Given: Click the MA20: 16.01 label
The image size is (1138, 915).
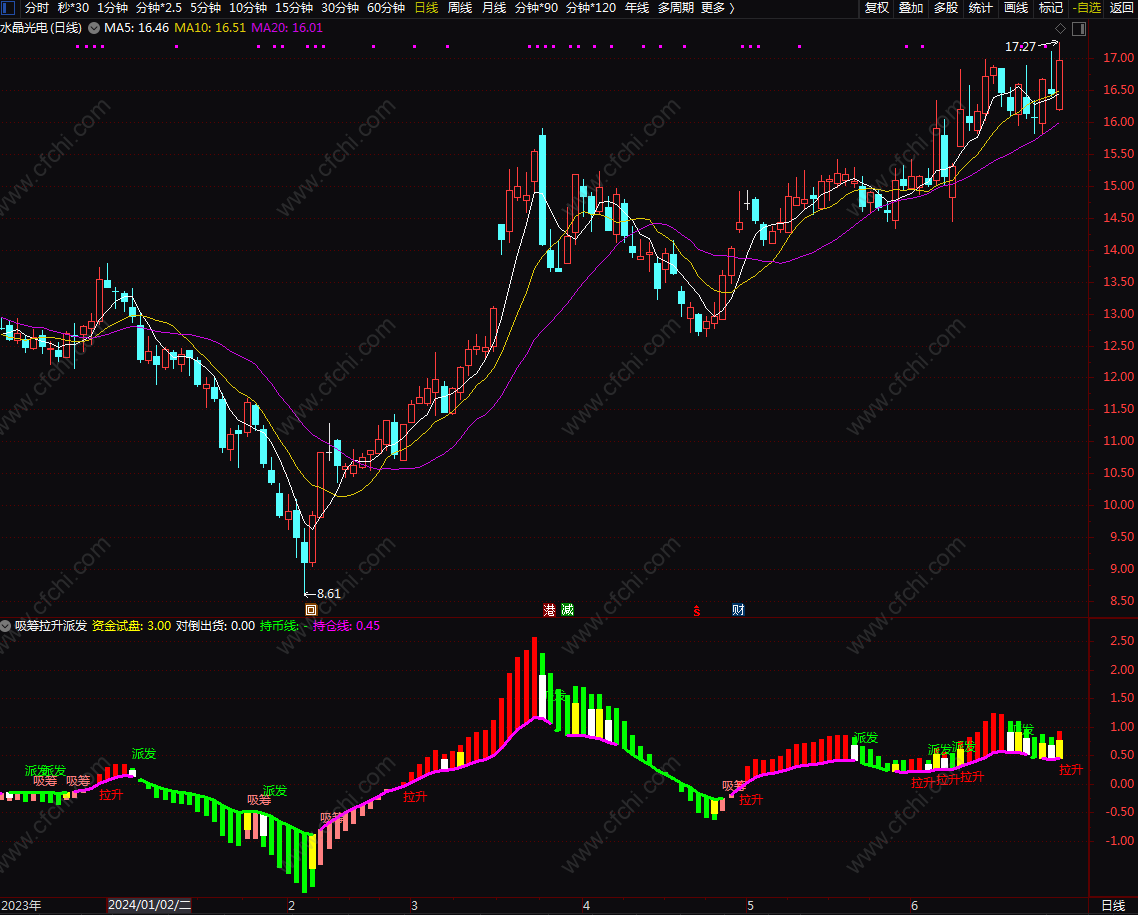Looking at the screenshot, I should click(287, 28).
